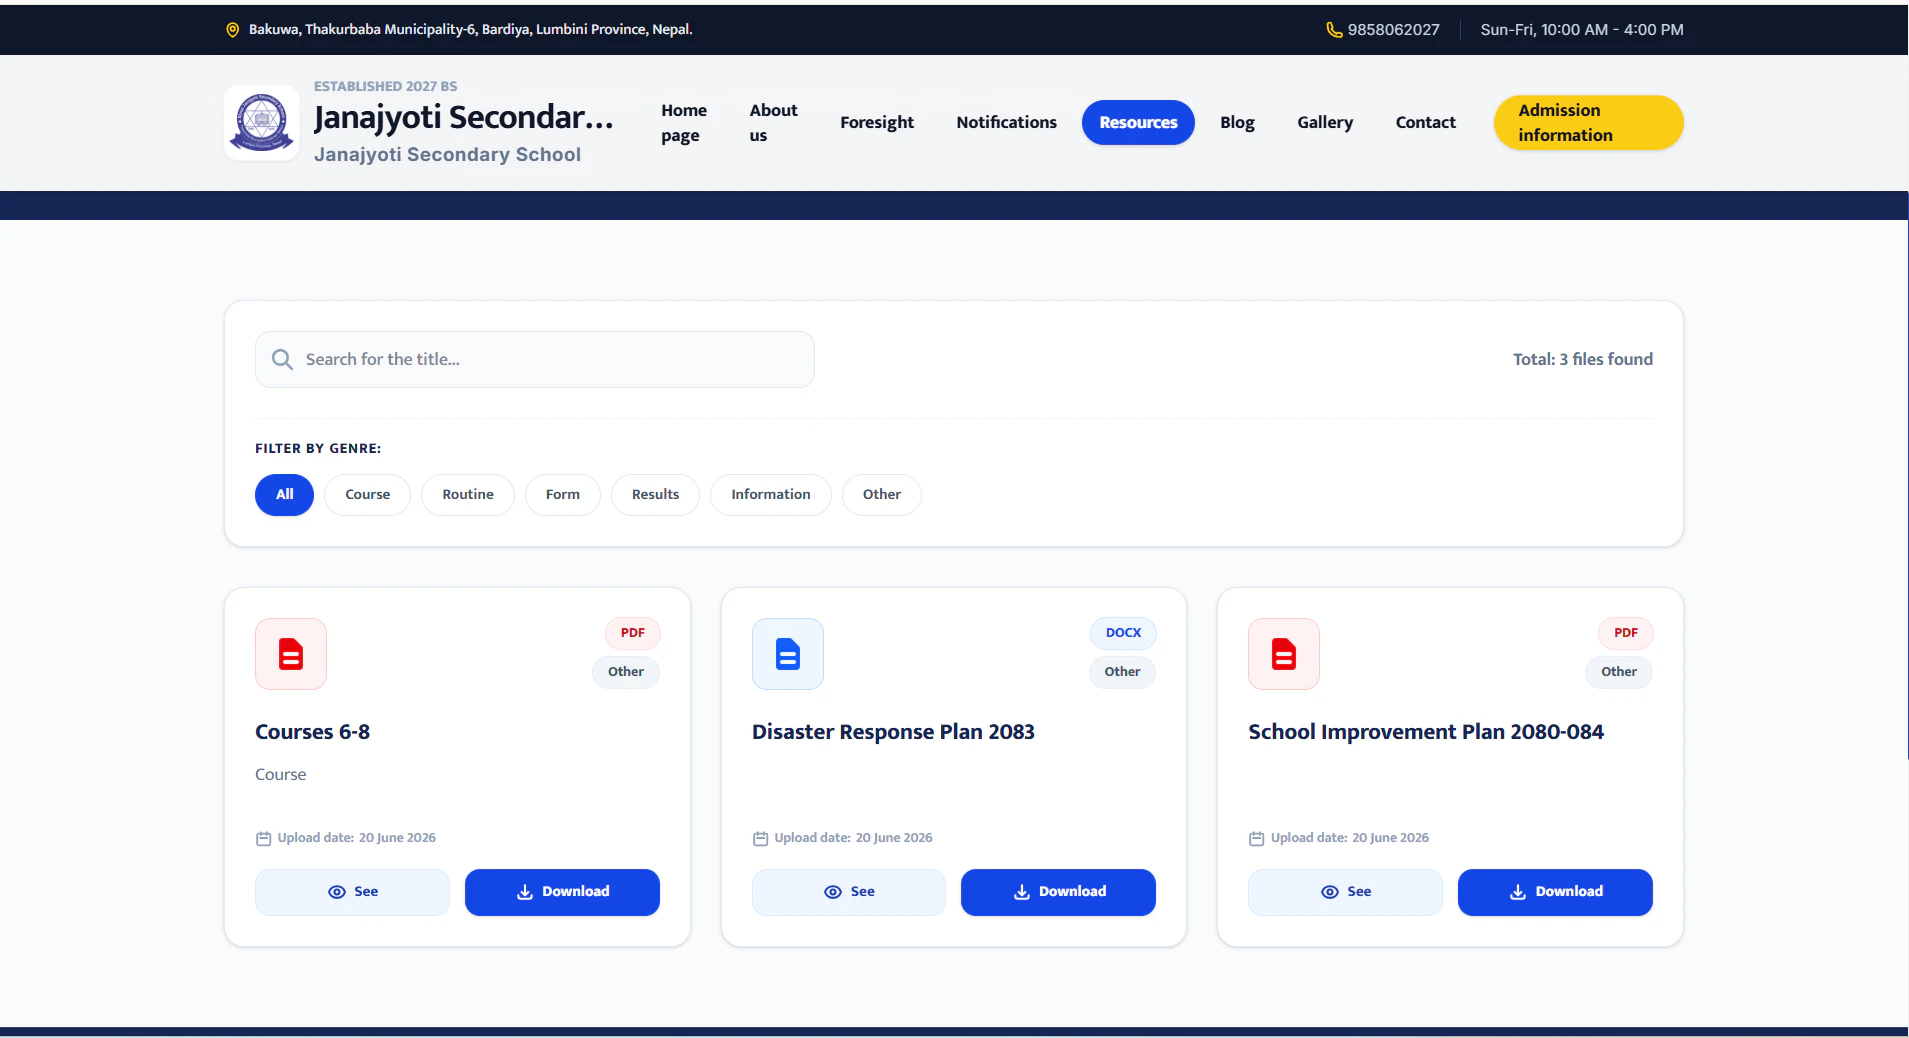1909x1038 pixels.
Task: Filter files by Course genre
Action: pos(367,495)
